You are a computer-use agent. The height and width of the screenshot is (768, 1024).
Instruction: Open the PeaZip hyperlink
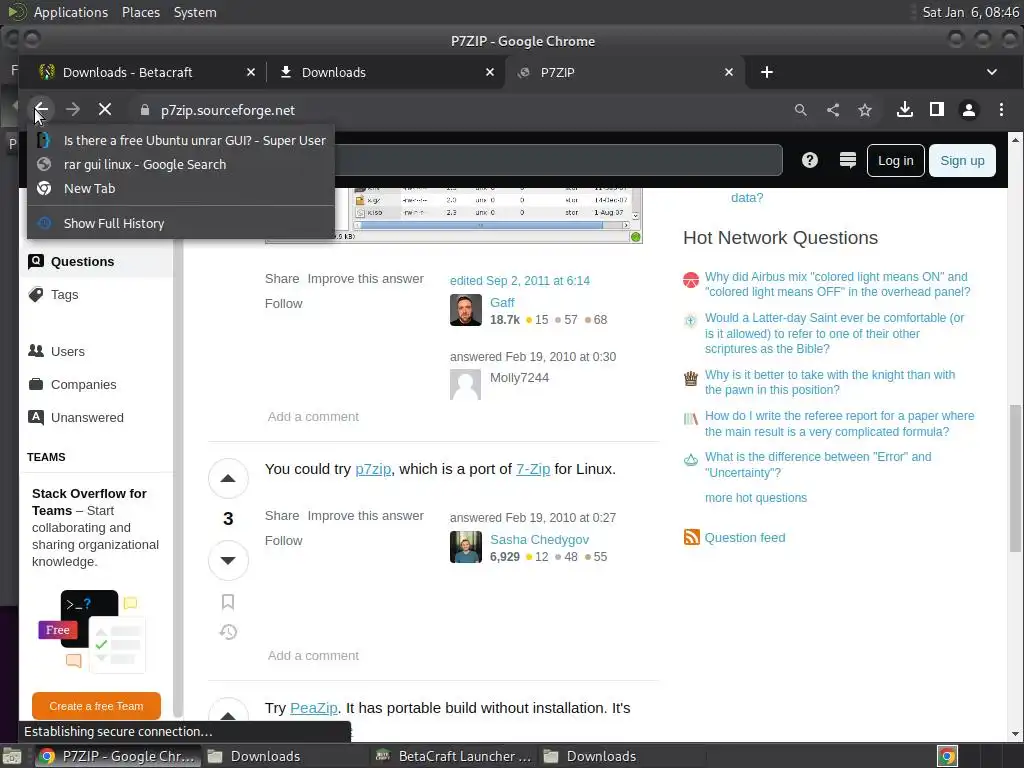point(313,708)
